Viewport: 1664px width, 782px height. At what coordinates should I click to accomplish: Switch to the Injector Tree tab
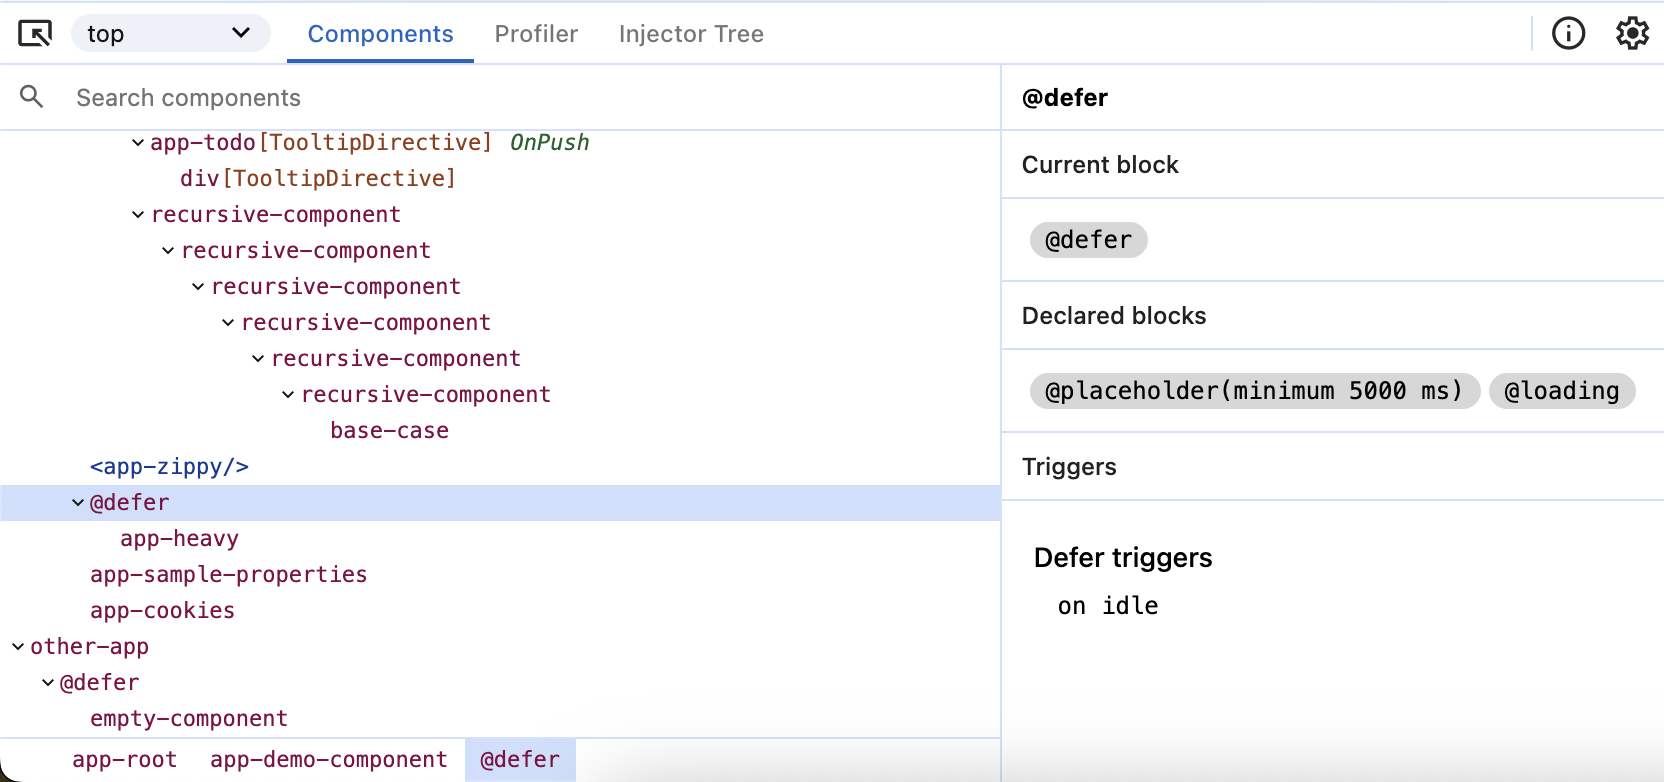coord(691,34)
